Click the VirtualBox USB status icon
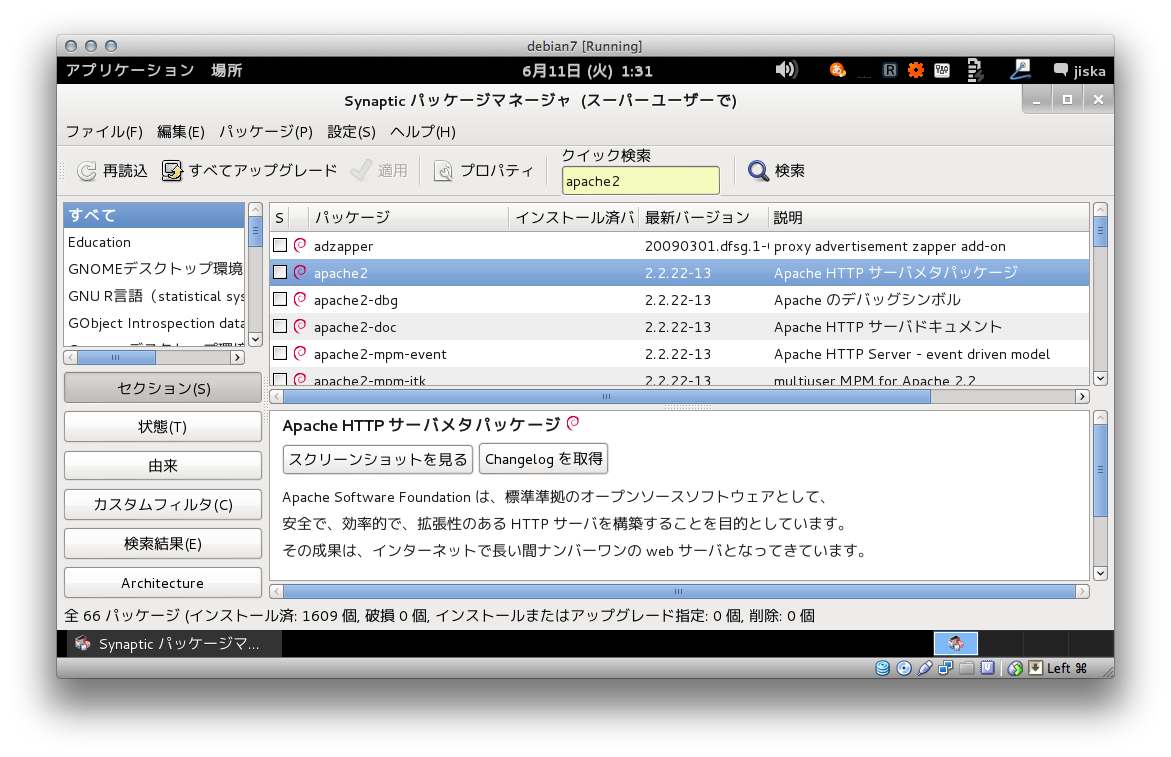 925,668
